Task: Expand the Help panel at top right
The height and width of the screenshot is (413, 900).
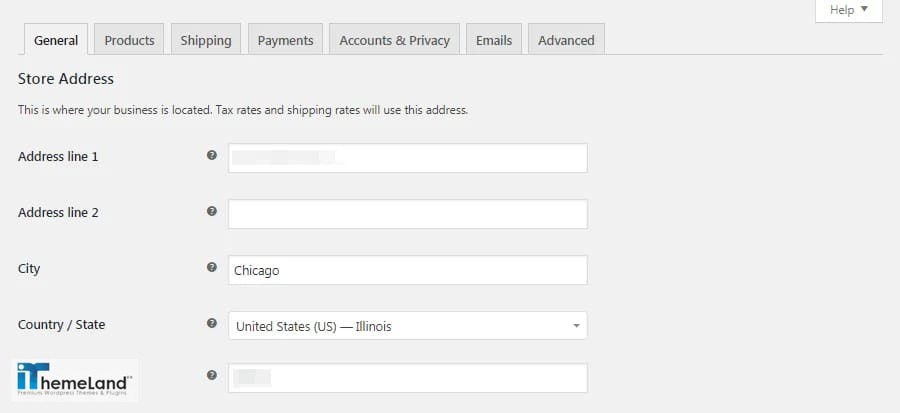Action: pyautogui.click(x=848, y=10)
